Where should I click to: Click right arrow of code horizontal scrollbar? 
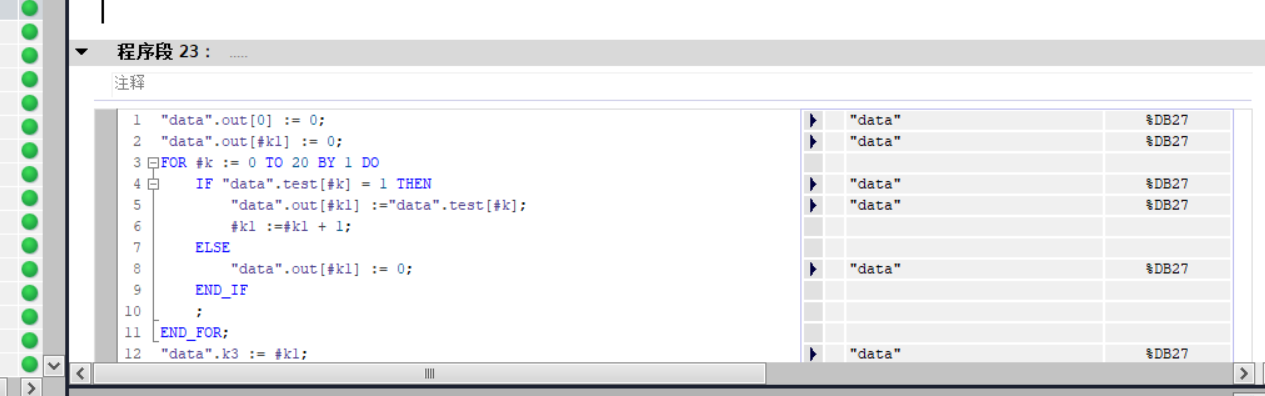pyautogui.click(x=1244, y=373)
